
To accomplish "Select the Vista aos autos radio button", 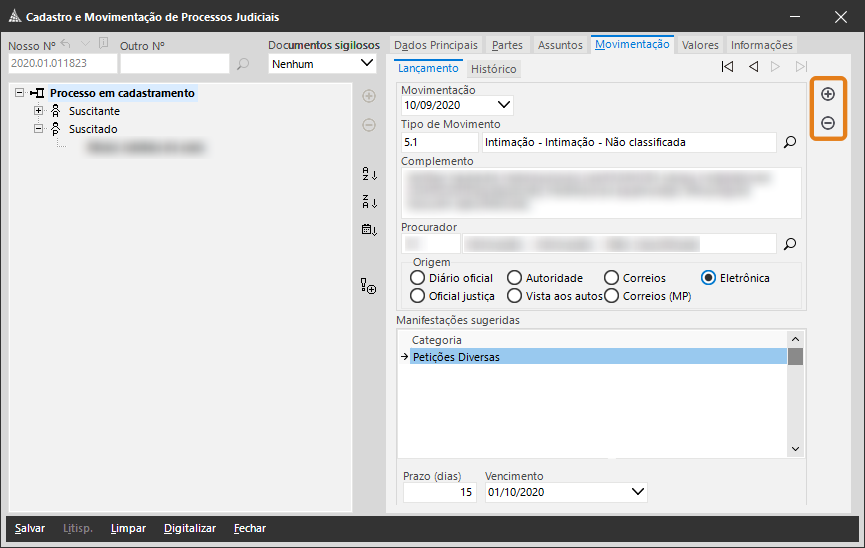I will point(514,296).
